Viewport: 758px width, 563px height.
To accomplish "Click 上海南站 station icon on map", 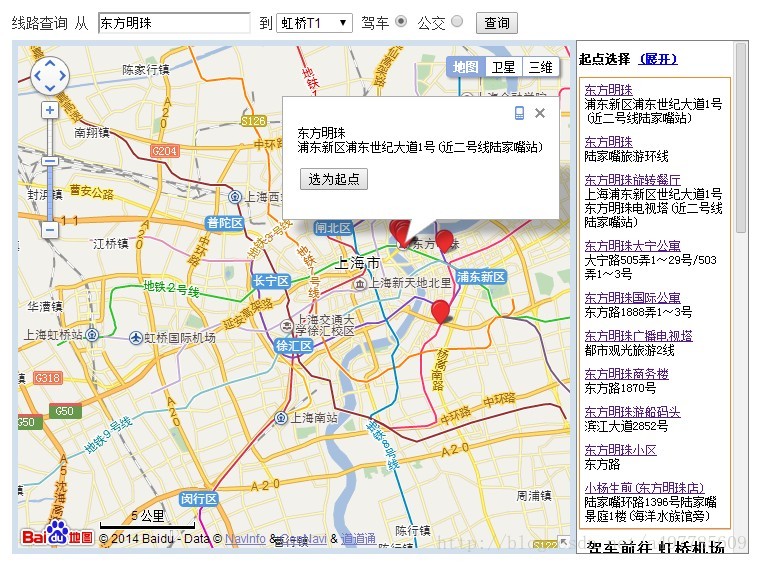I will (x=281, y=418).
